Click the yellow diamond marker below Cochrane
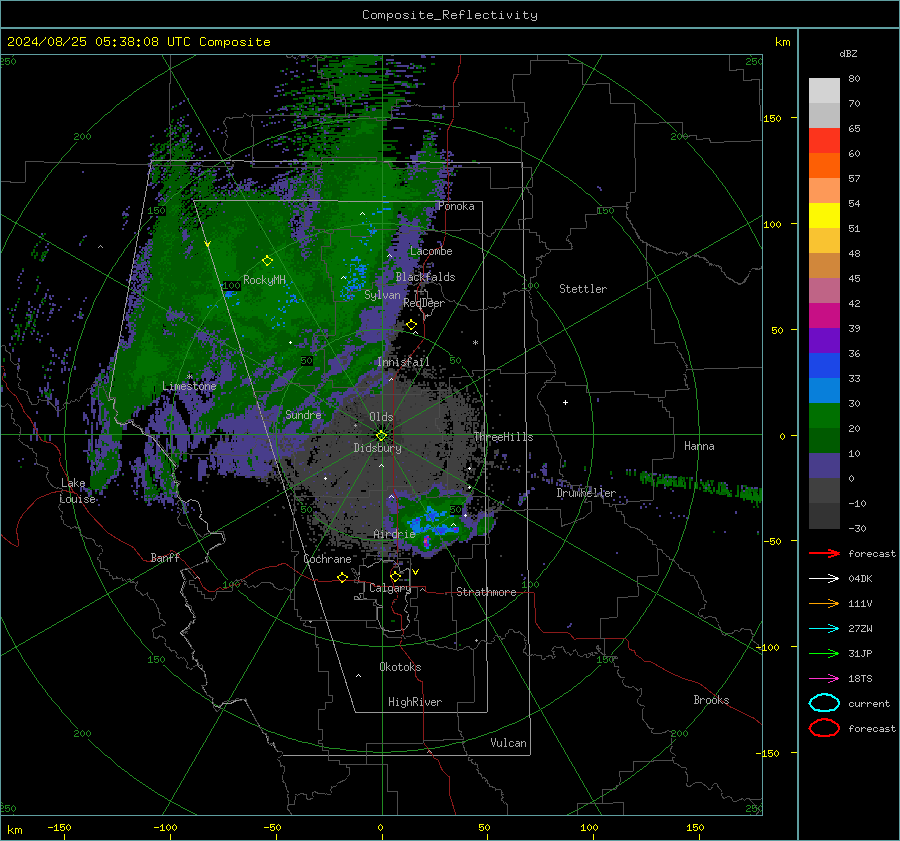Image resolution: width=900 pixels, height=841 pixels. tap(342, 578)
